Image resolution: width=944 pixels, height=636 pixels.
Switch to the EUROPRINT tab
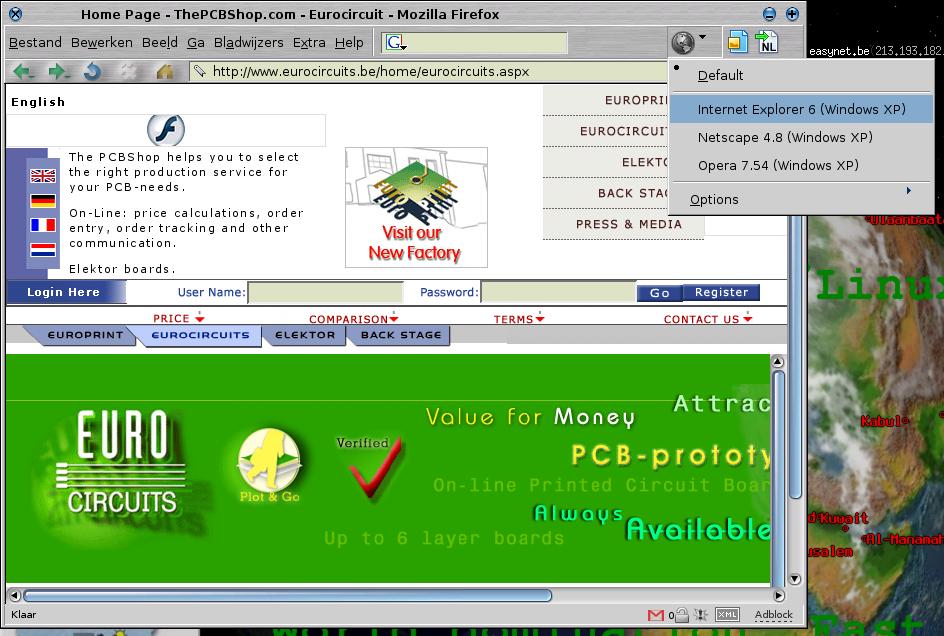84,335
